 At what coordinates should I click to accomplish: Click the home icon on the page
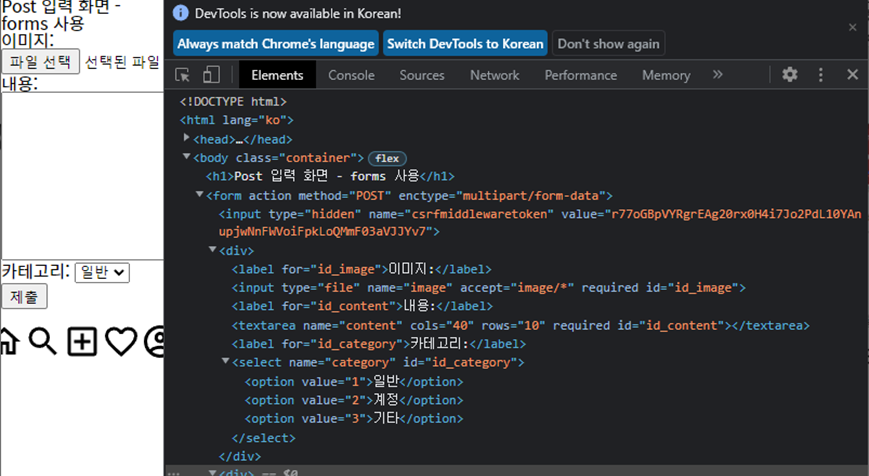pyautogui.click(x=9, y=340)
